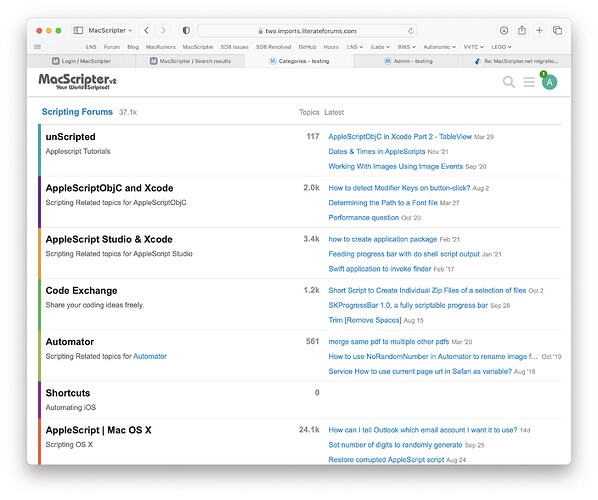Screen dimensions: 598x500
Task: Open AppleScript | Mac OS X category
Action: (98, 430)
